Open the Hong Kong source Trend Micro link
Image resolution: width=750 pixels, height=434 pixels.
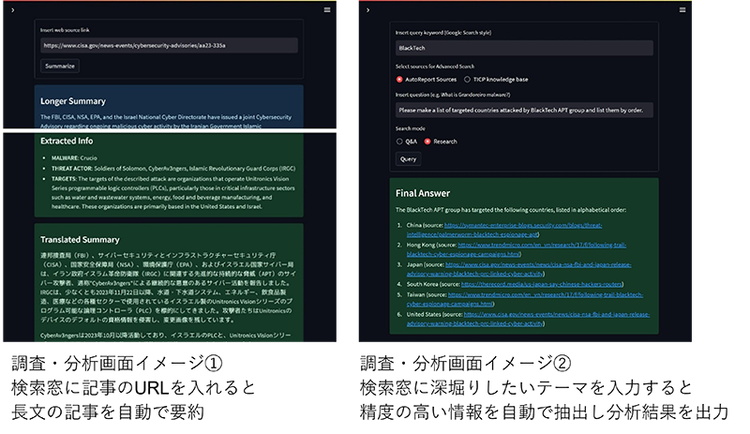click(x=516, y=249)
